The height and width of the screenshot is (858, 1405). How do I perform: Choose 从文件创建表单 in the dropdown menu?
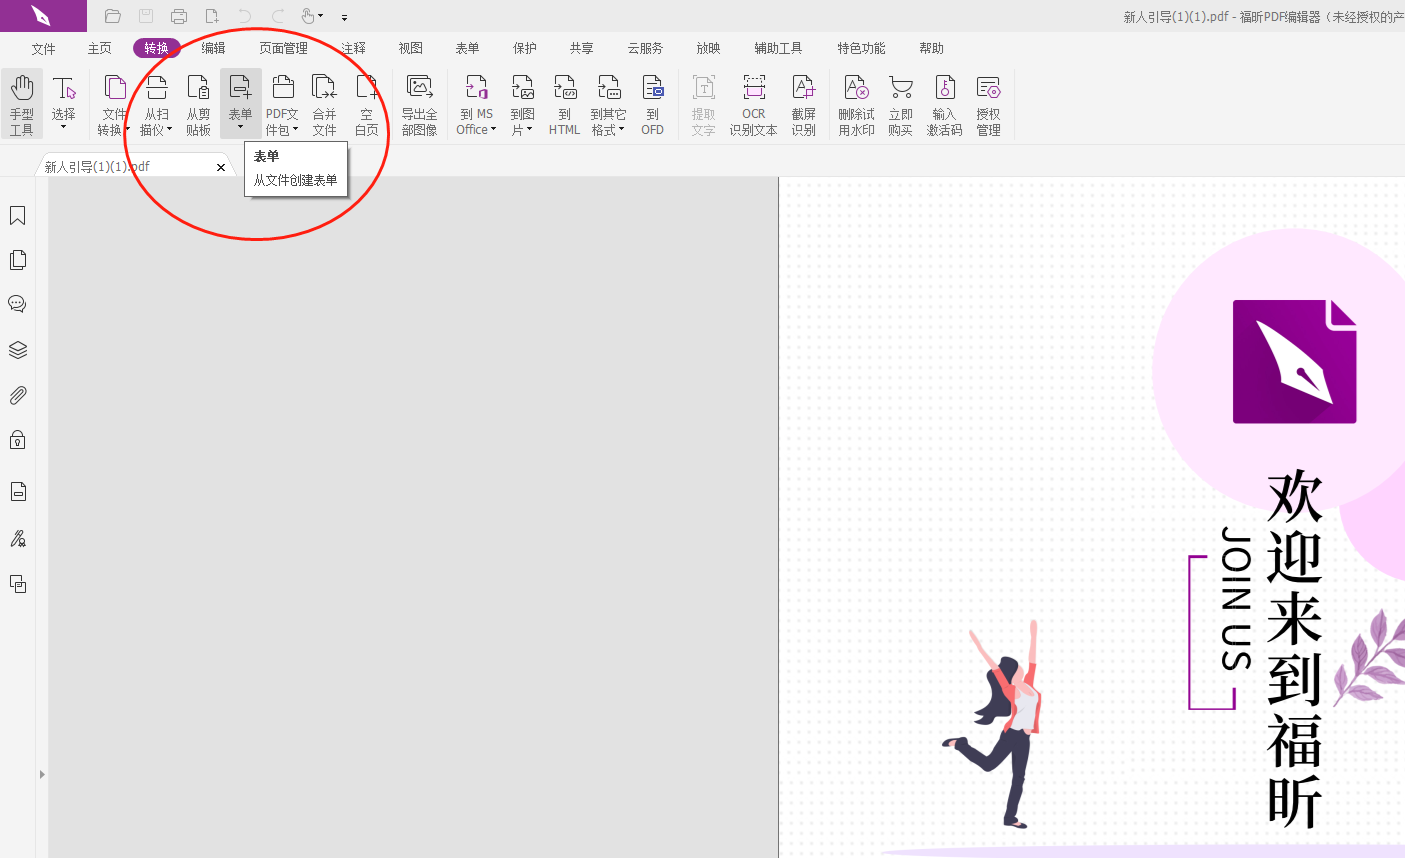tap(295, 181)
